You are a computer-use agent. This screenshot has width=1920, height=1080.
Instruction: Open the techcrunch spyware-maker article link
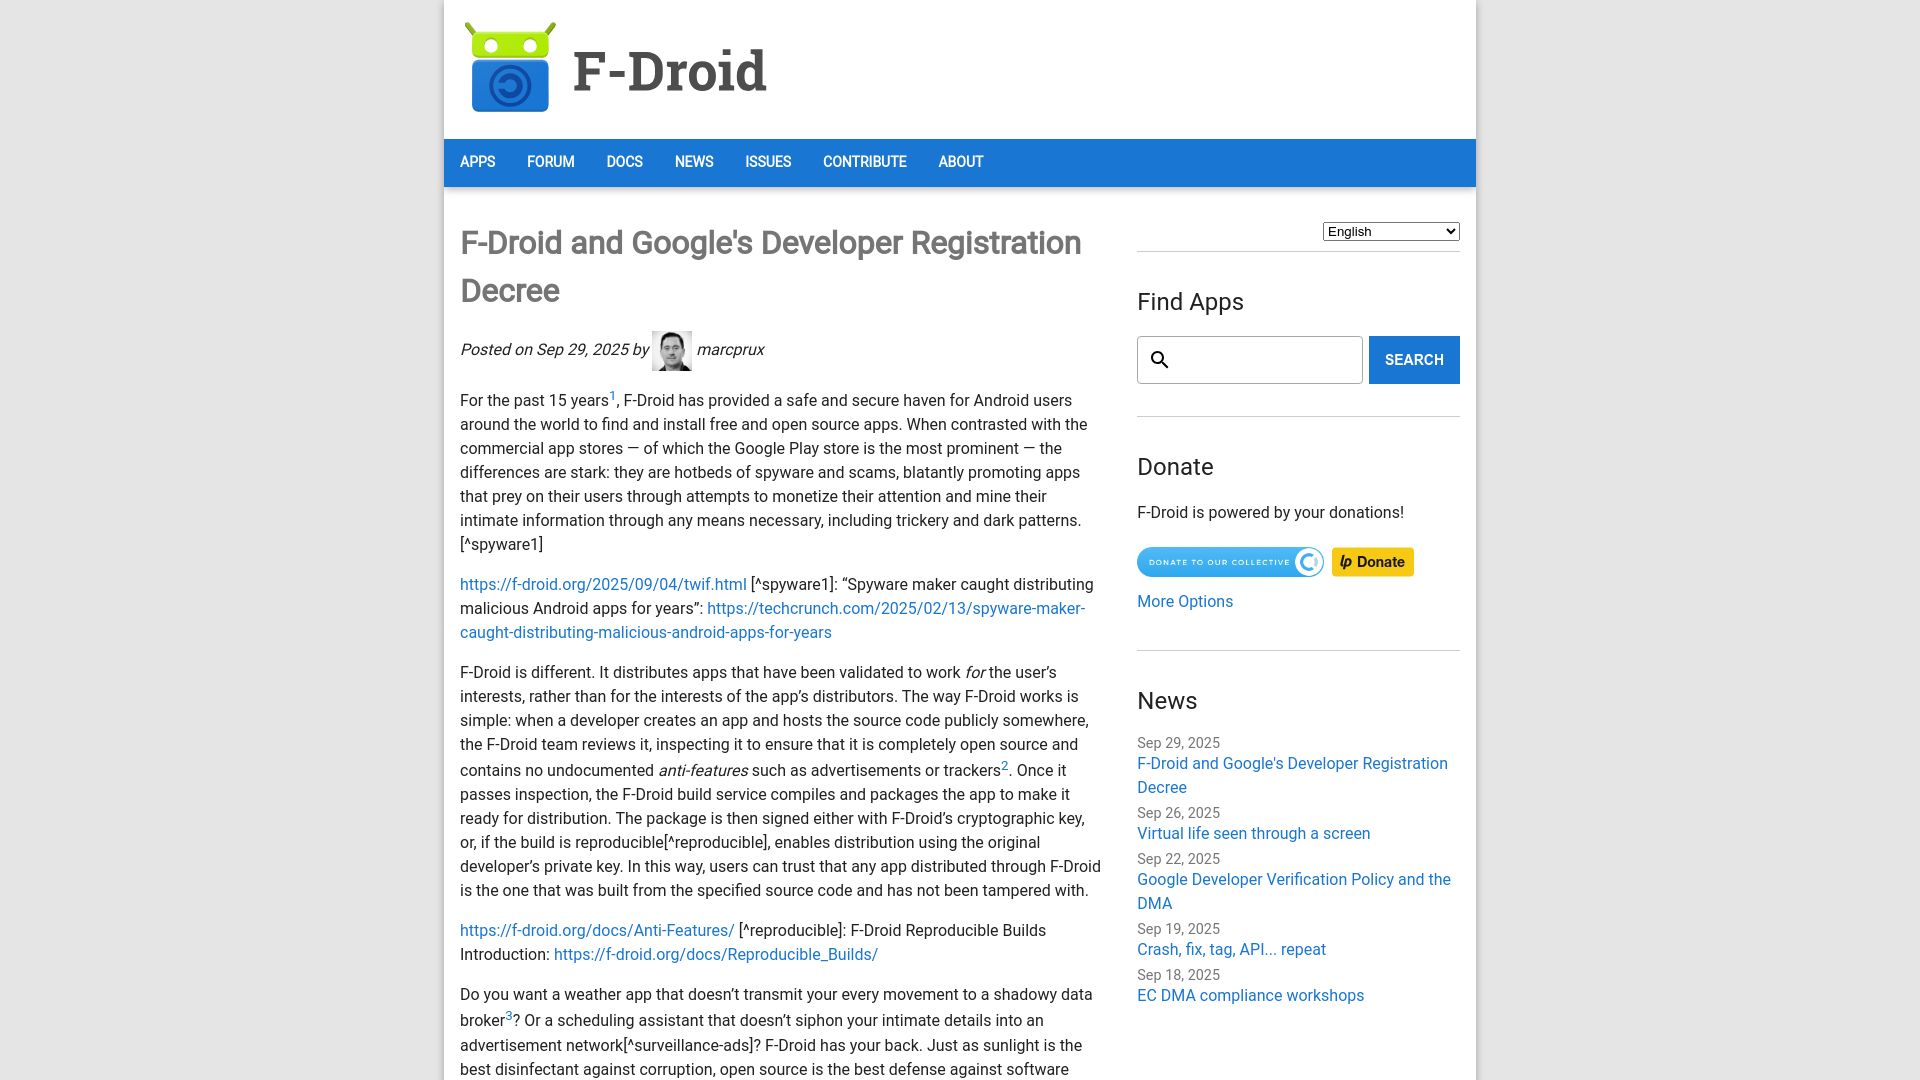pos(772,621)
